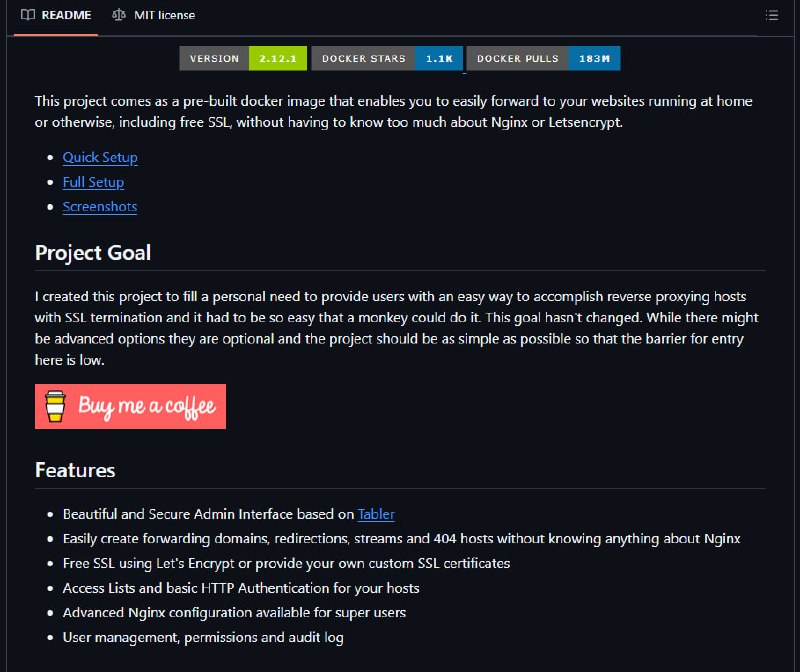This screenshot has width=800, height=672.
Task: Click the Version 2.12.1 badge
Action: 243,58
